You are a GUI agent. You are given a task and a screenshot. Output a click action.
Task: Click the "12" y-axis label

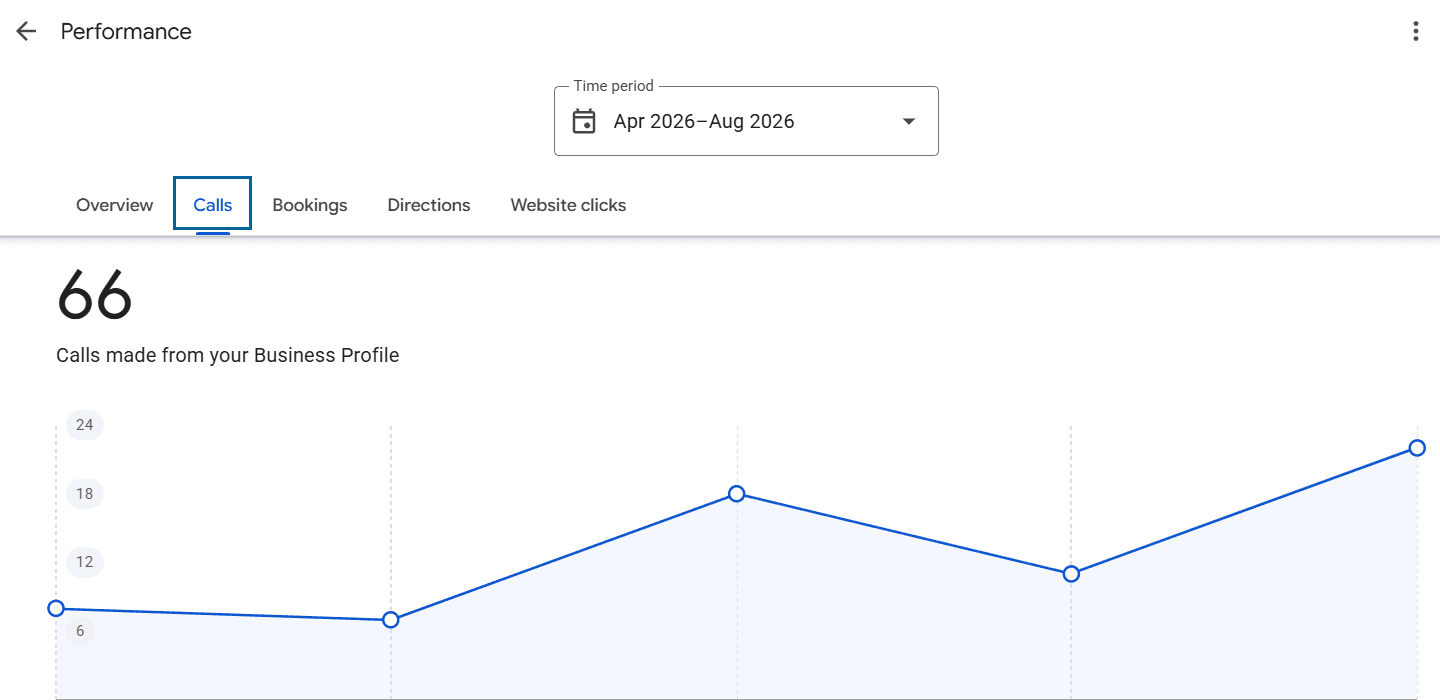click(85, 562)
